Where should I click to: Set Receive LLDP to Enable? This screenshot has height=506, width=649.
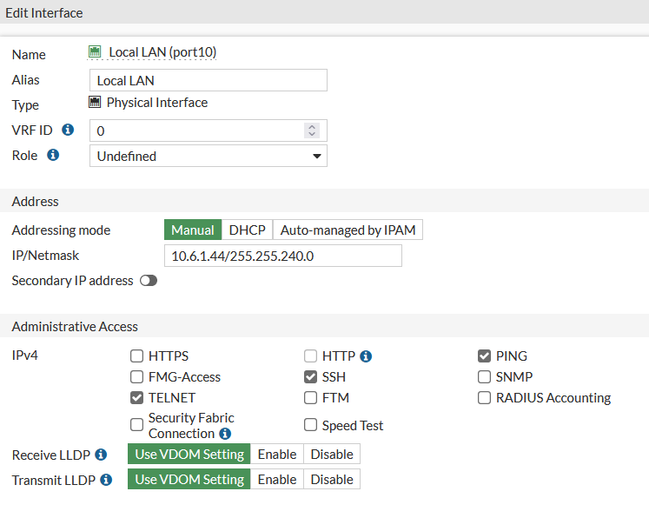click(277, 454)
